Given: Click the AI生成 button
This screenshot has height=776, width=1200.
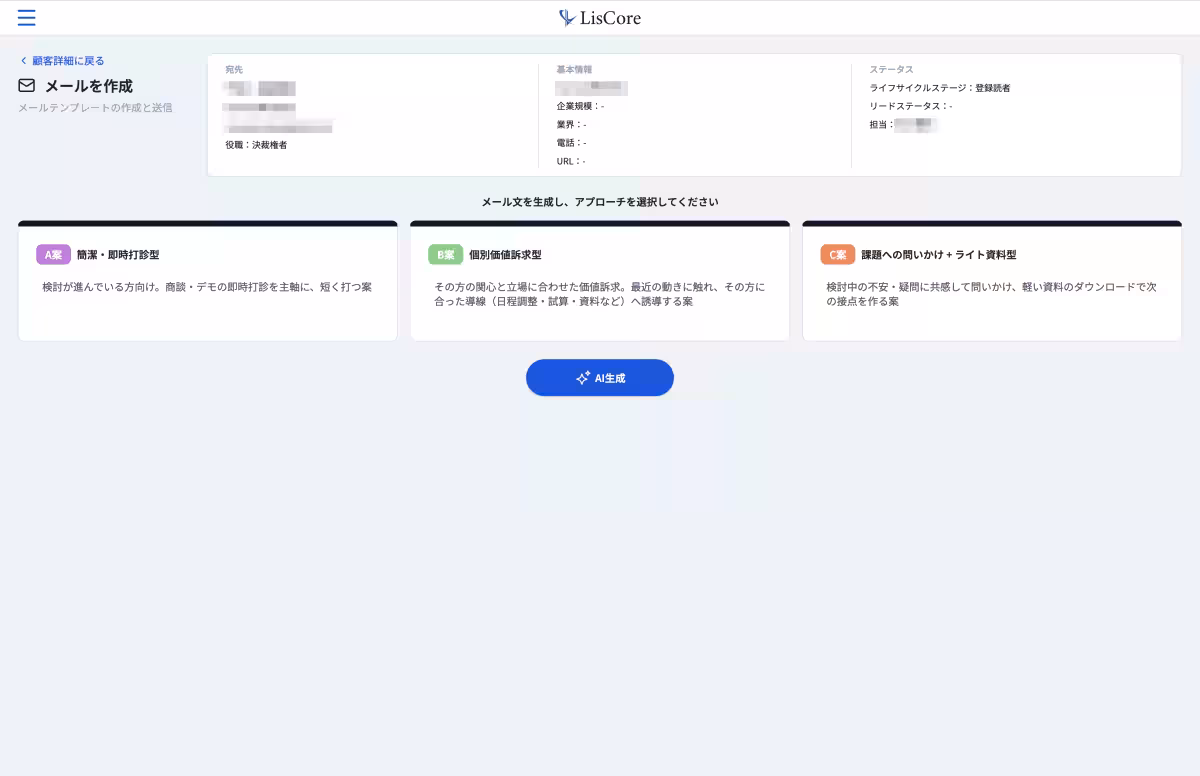Looking at the screenshot, I should pyautogui.click(x=600, y=378).
